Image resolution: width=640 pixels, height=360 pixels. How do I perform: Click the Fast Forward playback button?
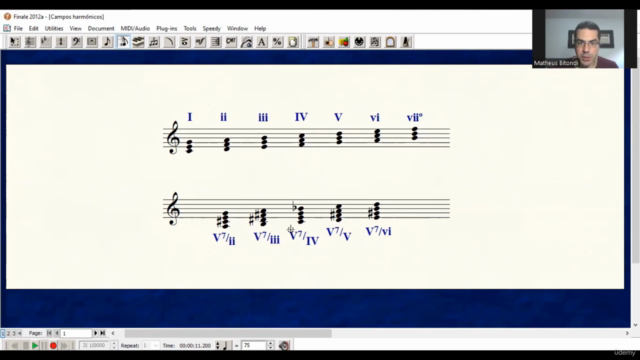coord(64,346)
